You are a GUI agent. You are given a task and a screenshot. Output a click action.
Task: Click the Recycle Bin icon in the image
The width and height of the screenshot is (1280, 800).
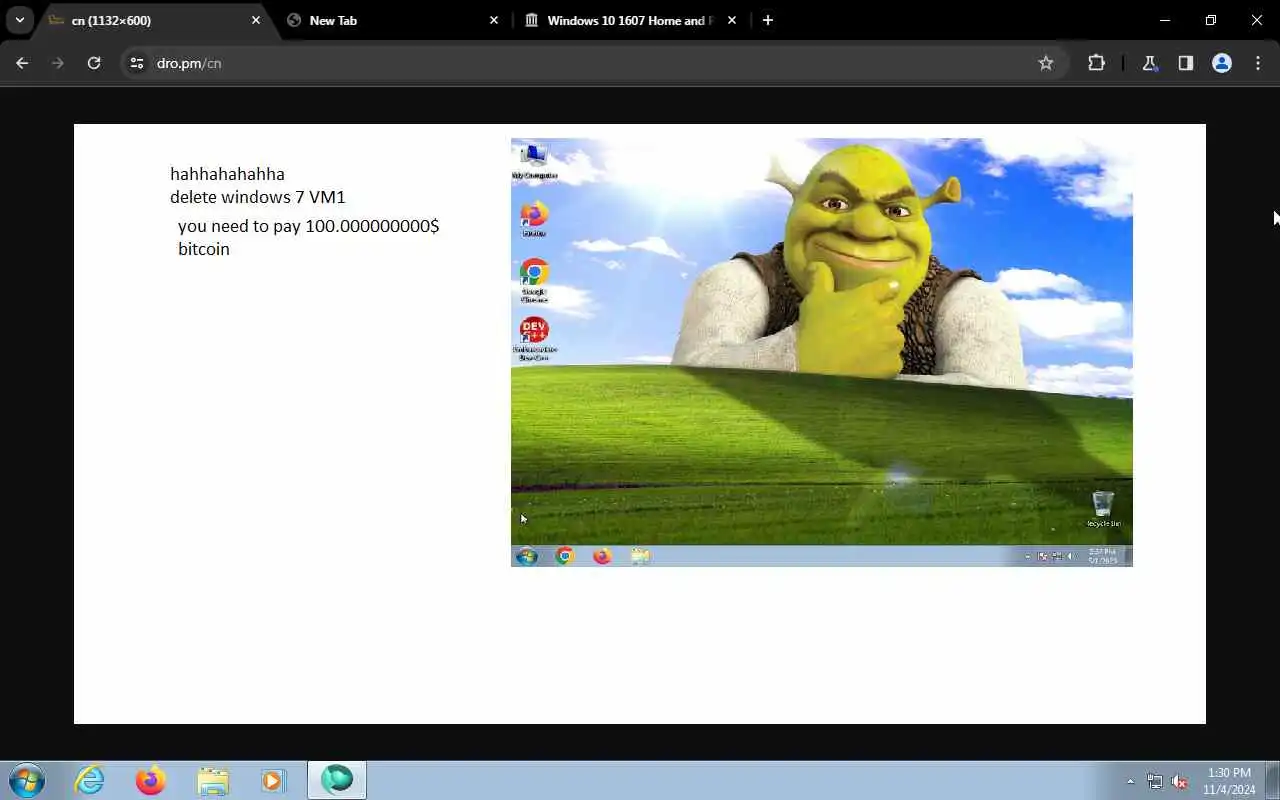tap(1103, 508)
